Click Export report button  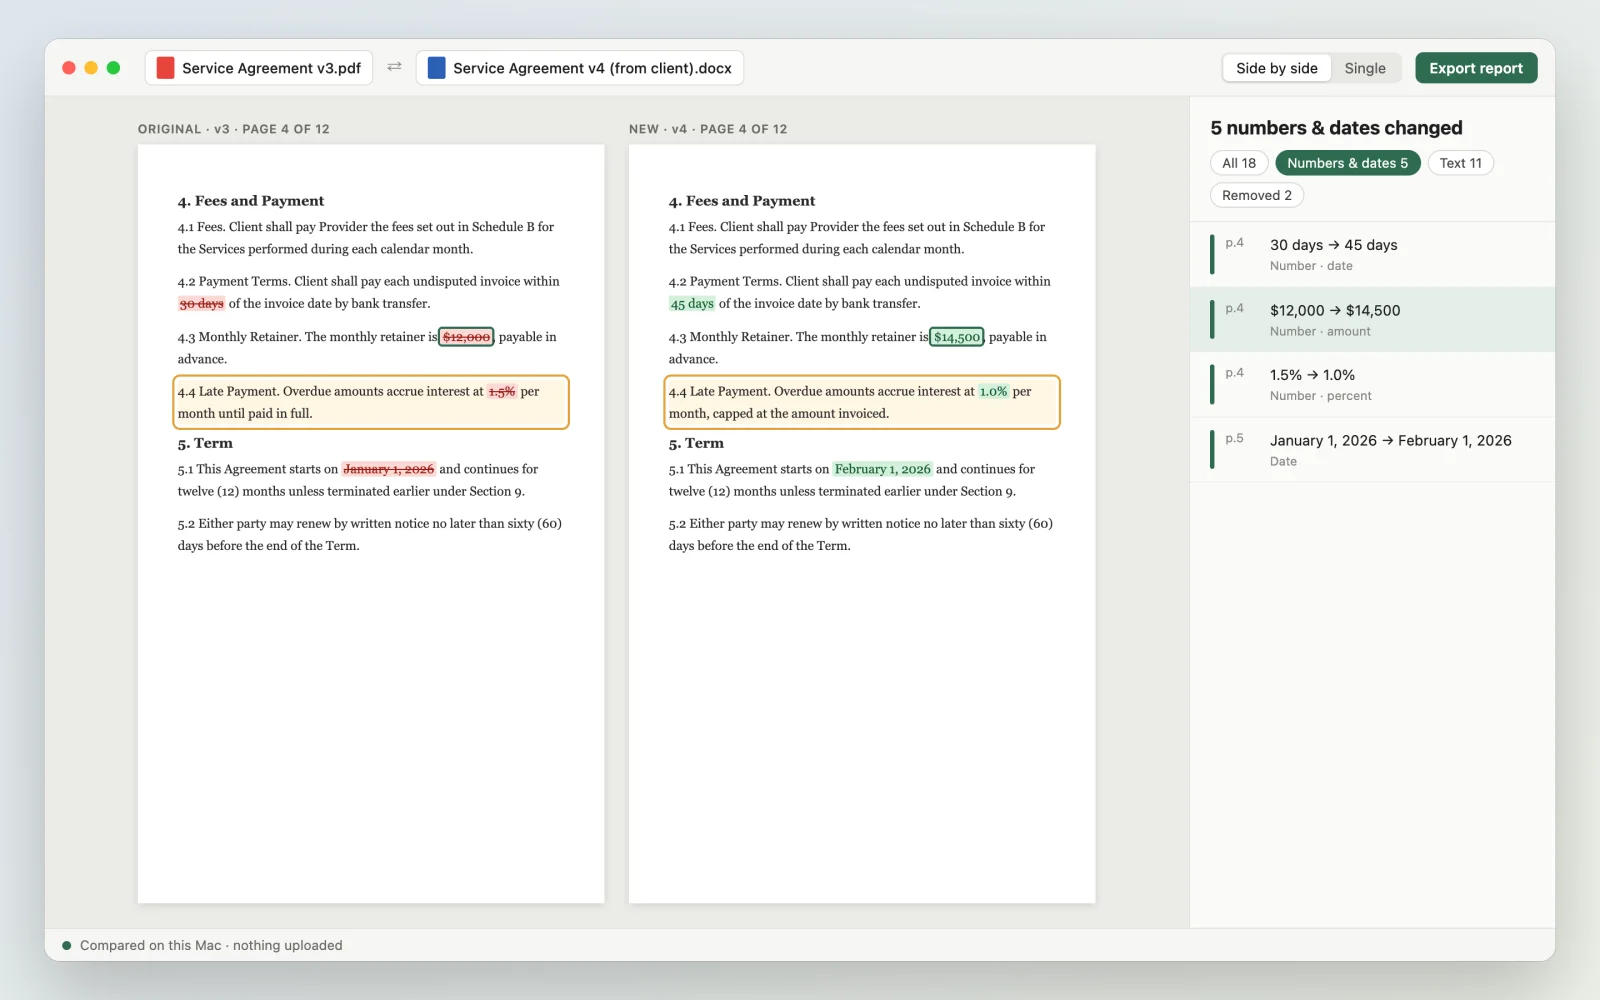tap(1476, 68)
